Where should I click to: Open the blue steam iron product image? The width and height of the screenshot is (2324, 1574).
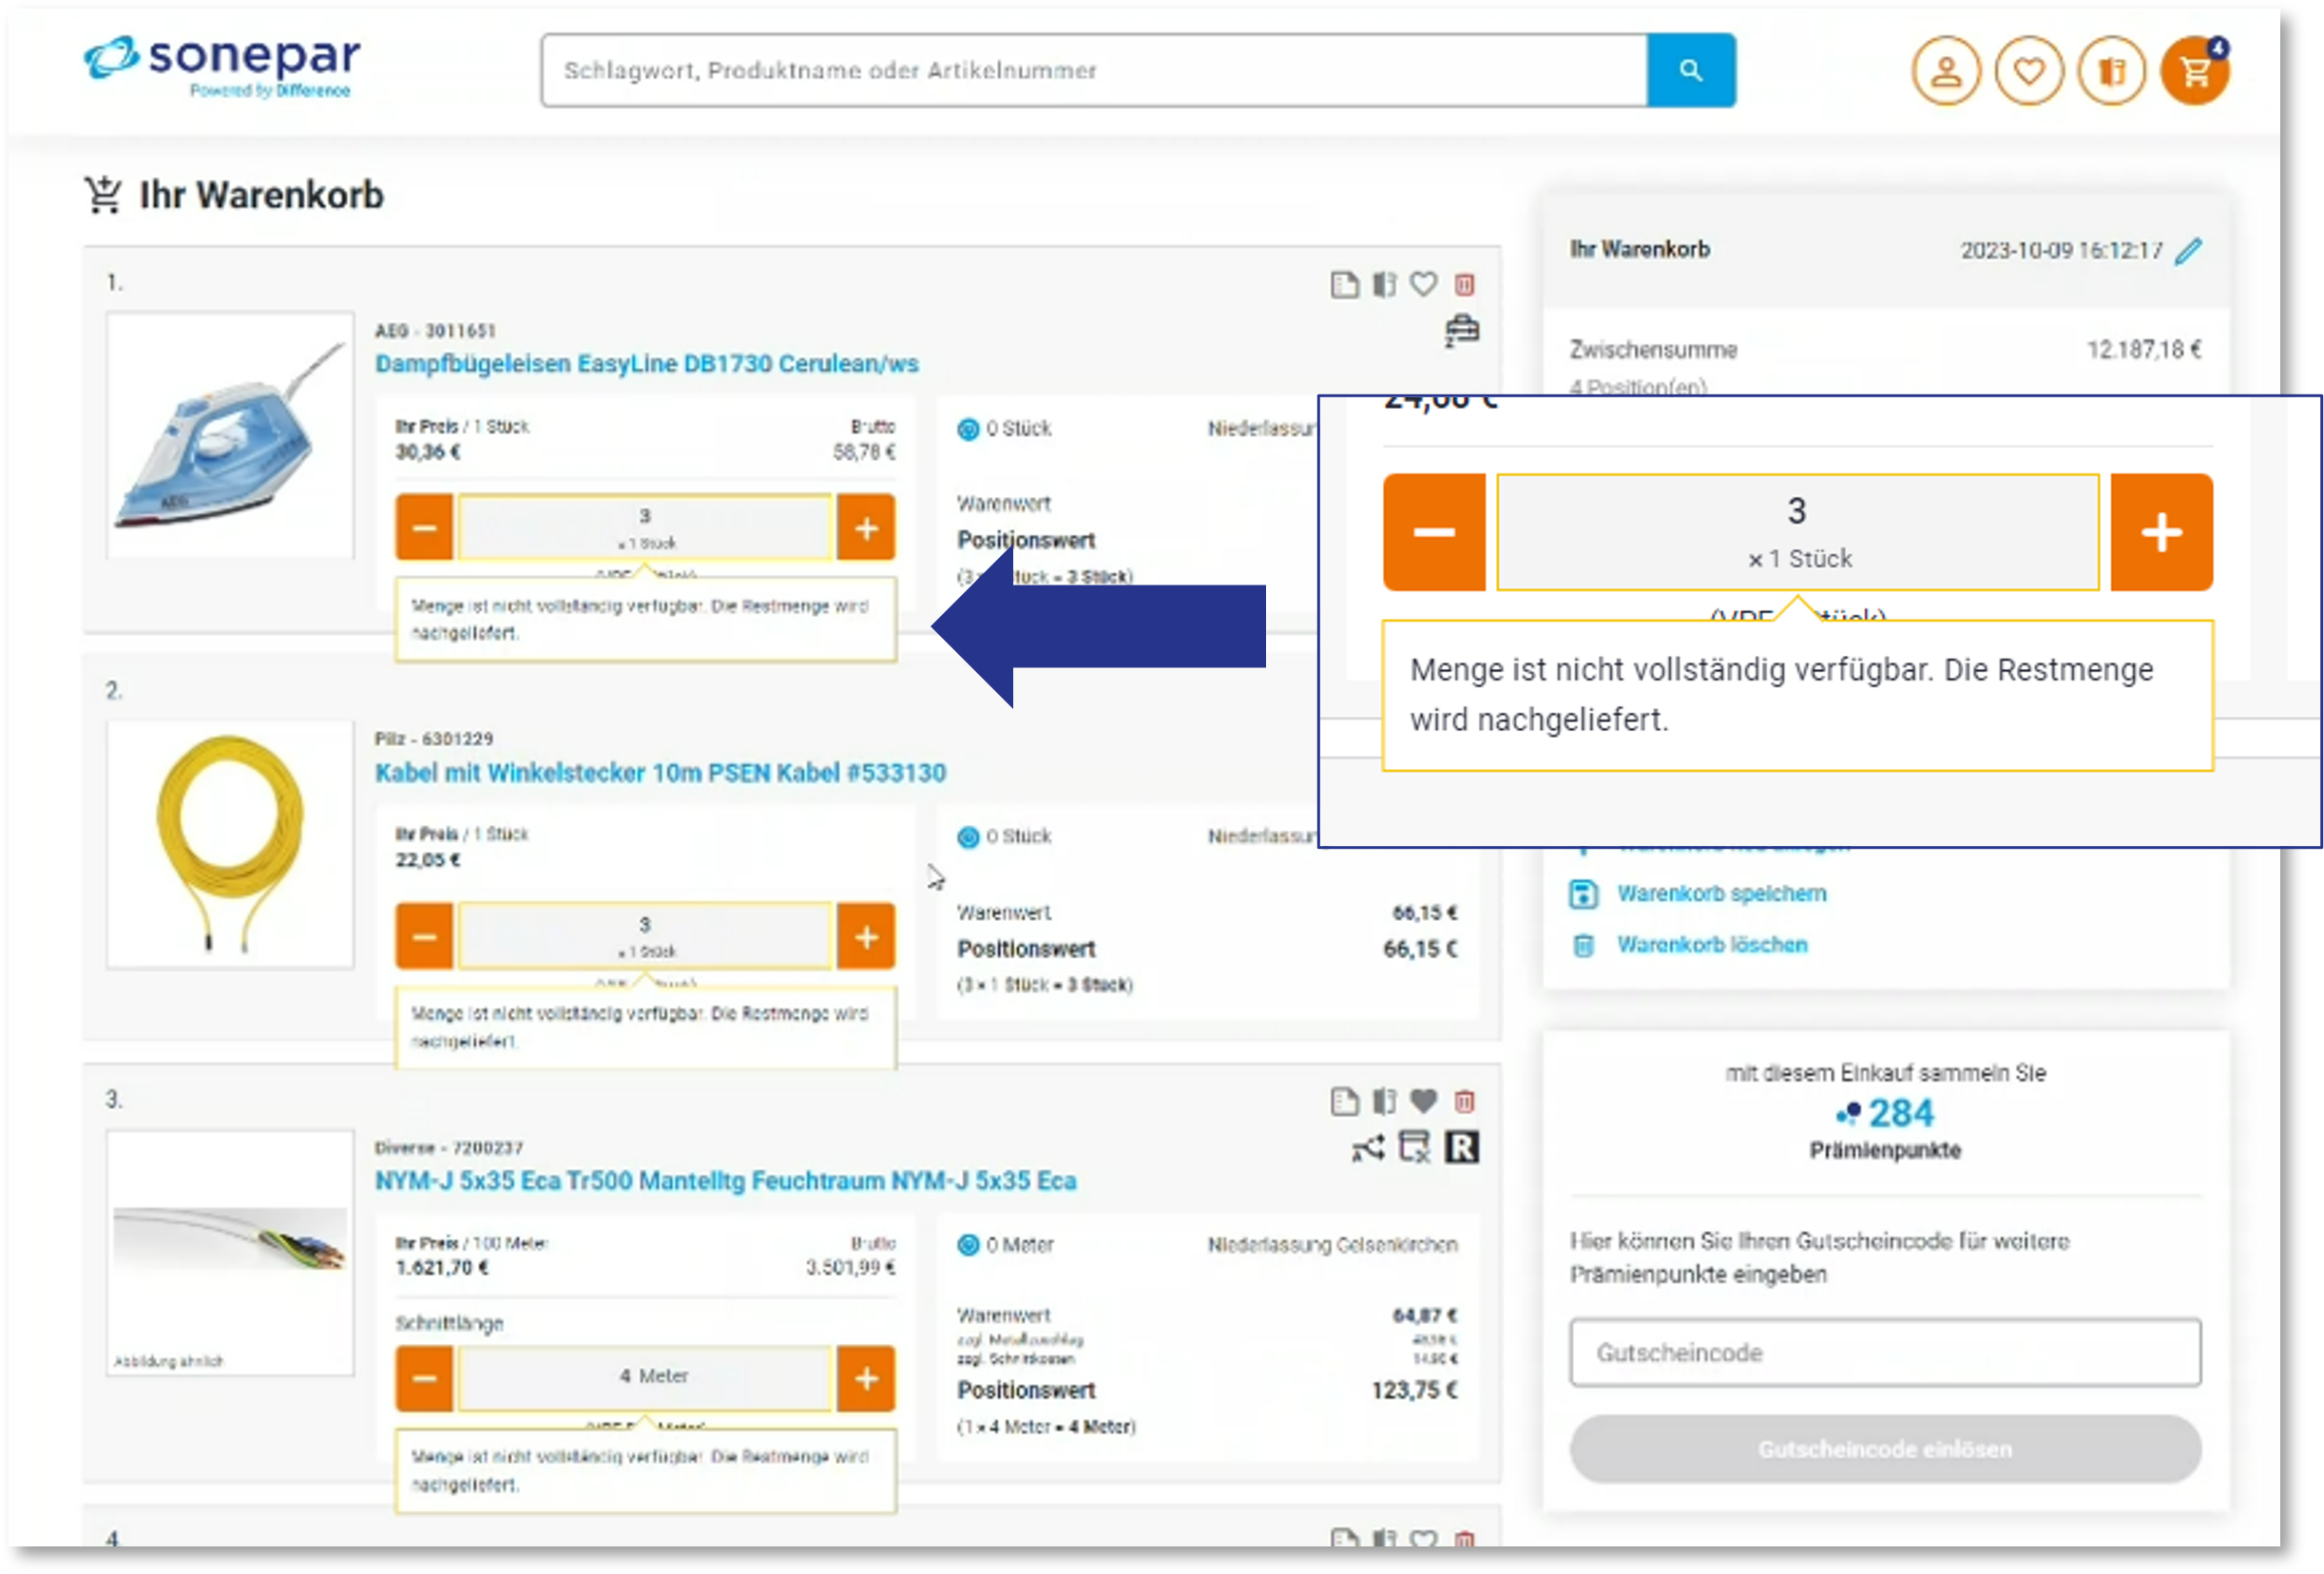[x=230, y=436]
